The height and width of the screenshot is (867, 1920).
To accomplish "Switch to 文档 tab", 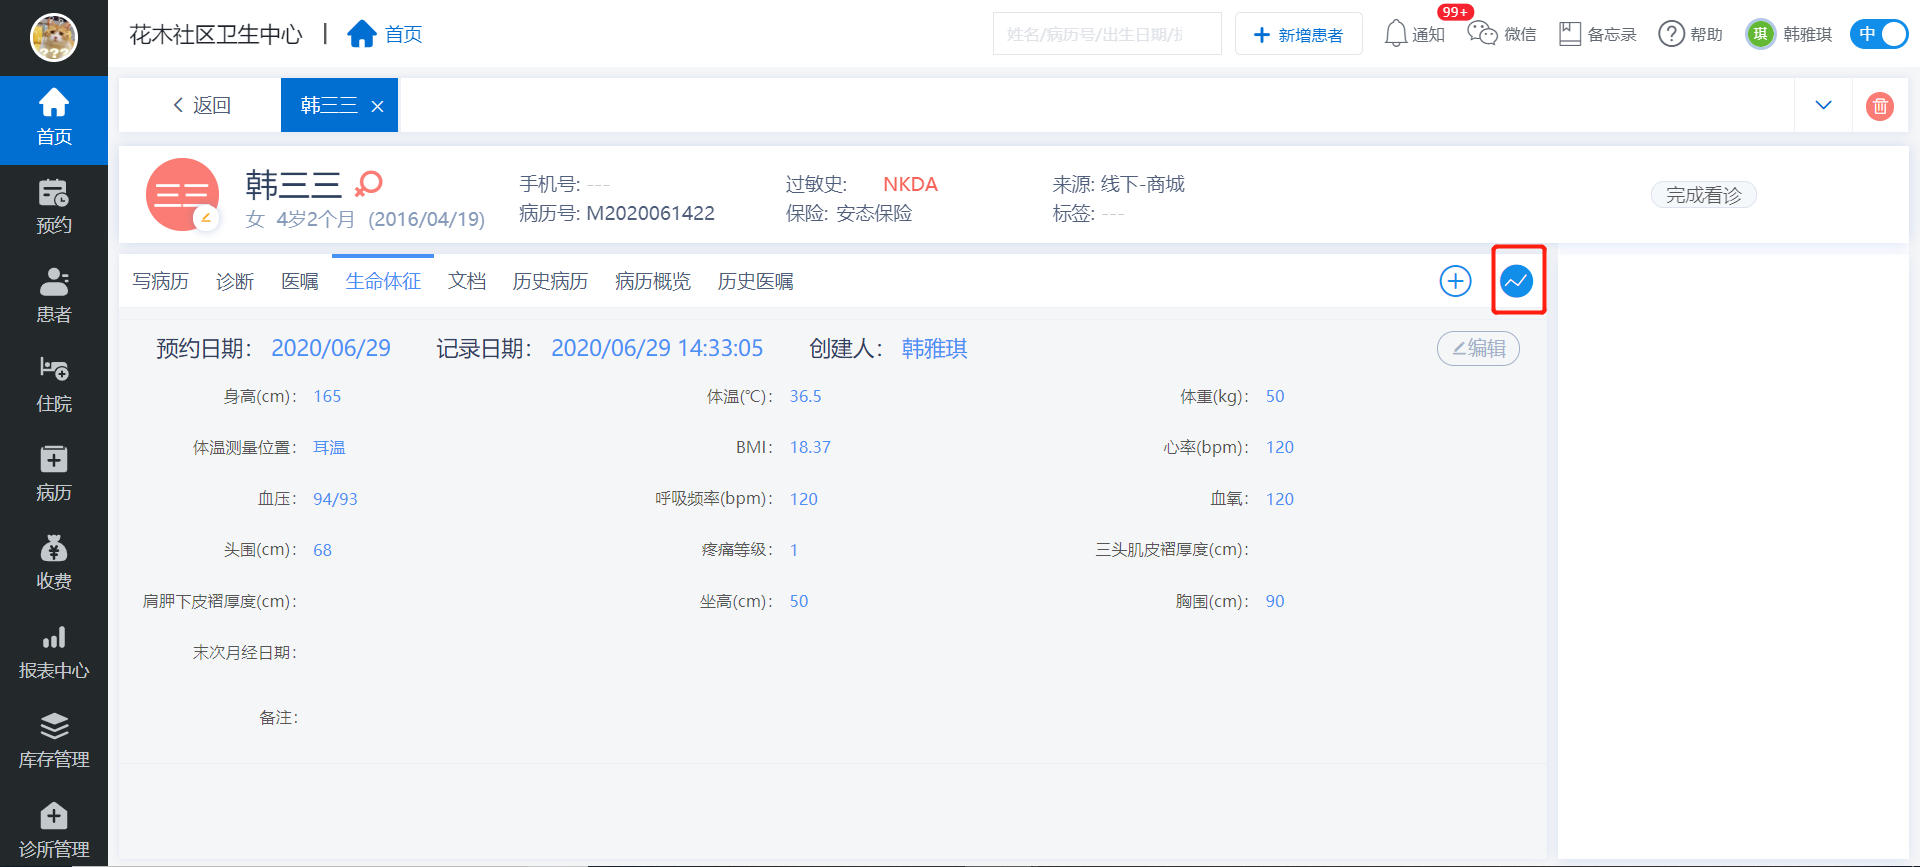I will (x=467, y=281).
